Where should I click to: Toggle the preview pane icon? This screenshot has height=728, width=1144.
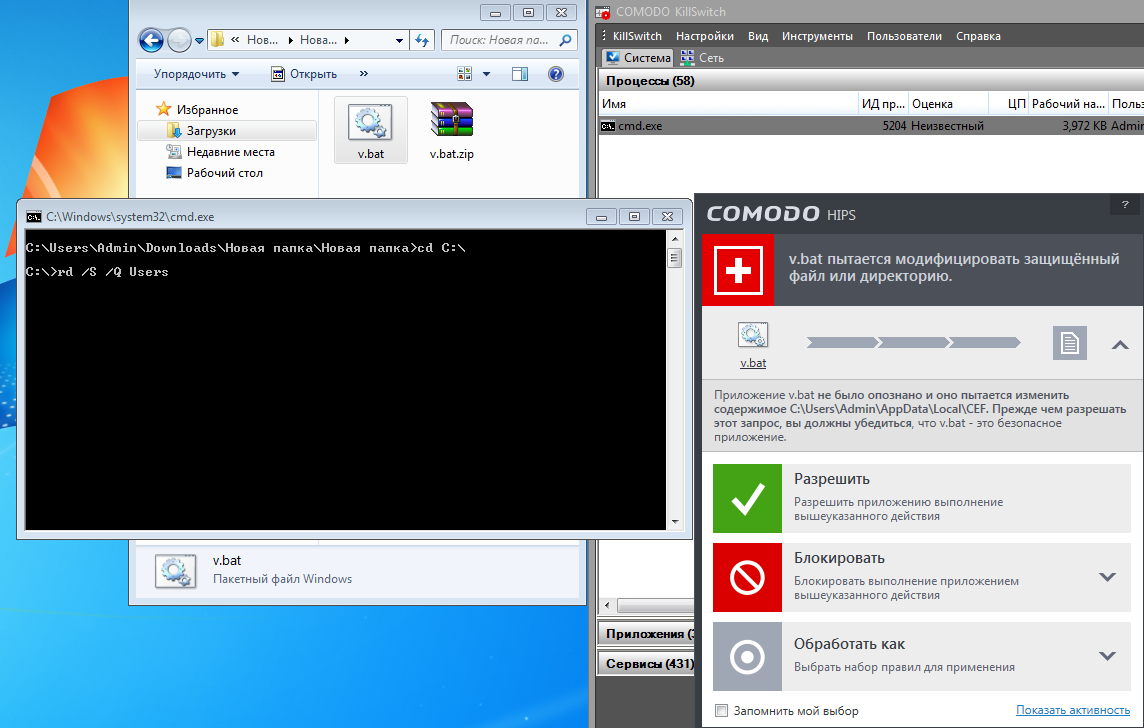point(519,74)
